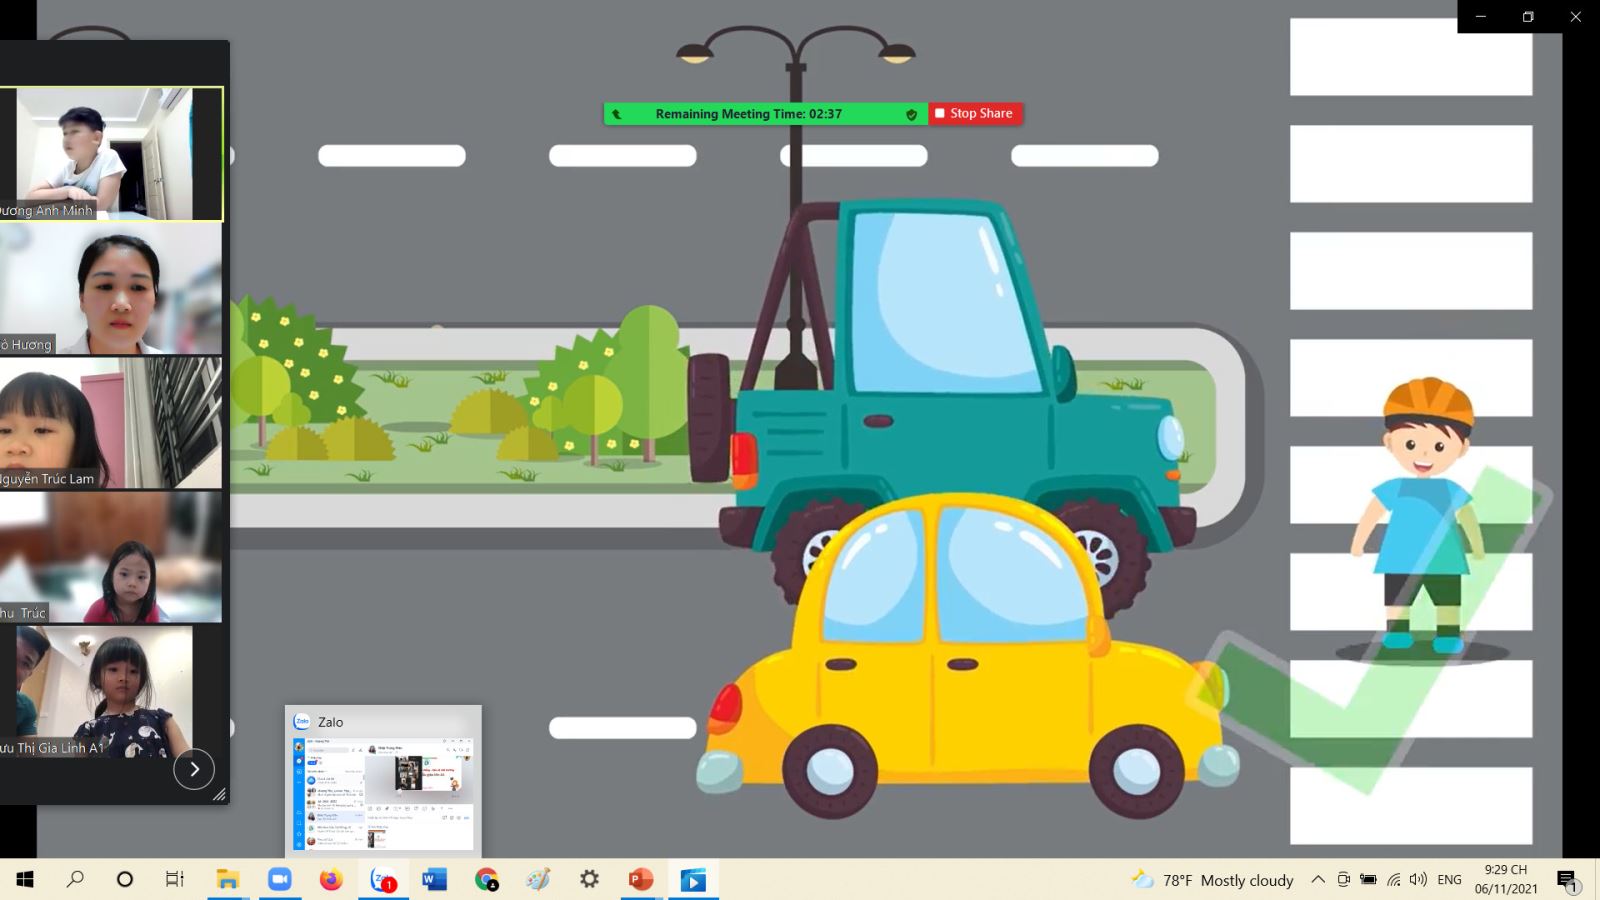The width and height of the screenshot is (1600, 900).
Task: Open the weather widget showing 78°F
Action: (x=1212, y=880)
